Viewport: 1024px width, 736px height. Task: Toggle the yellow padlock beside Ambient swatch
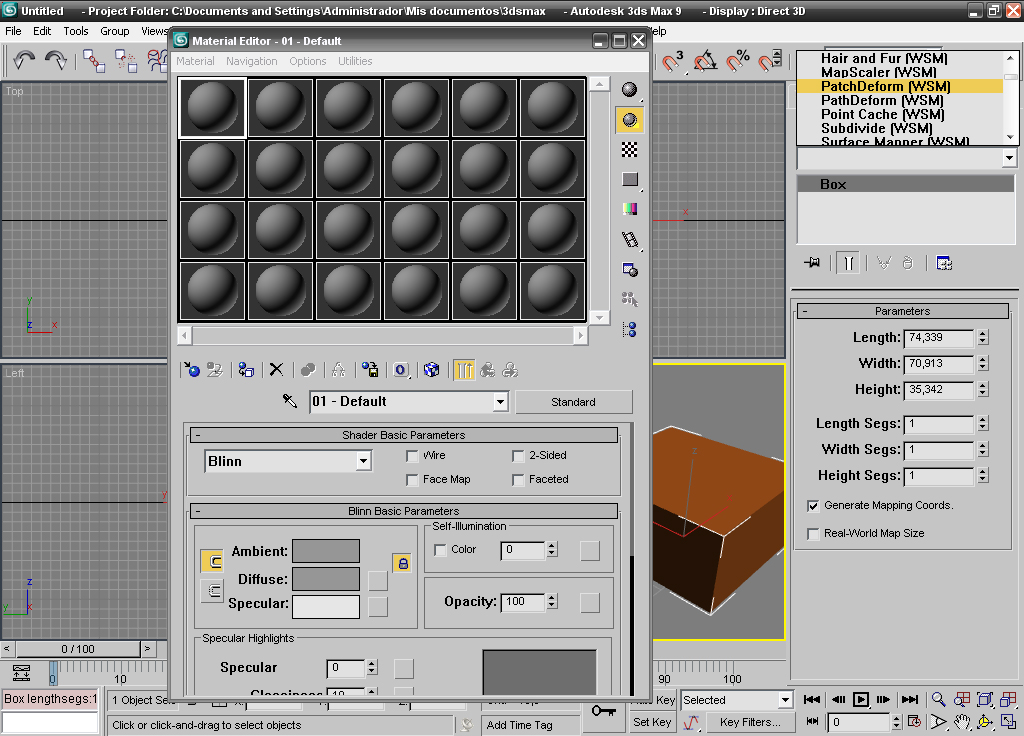(402, 563)
